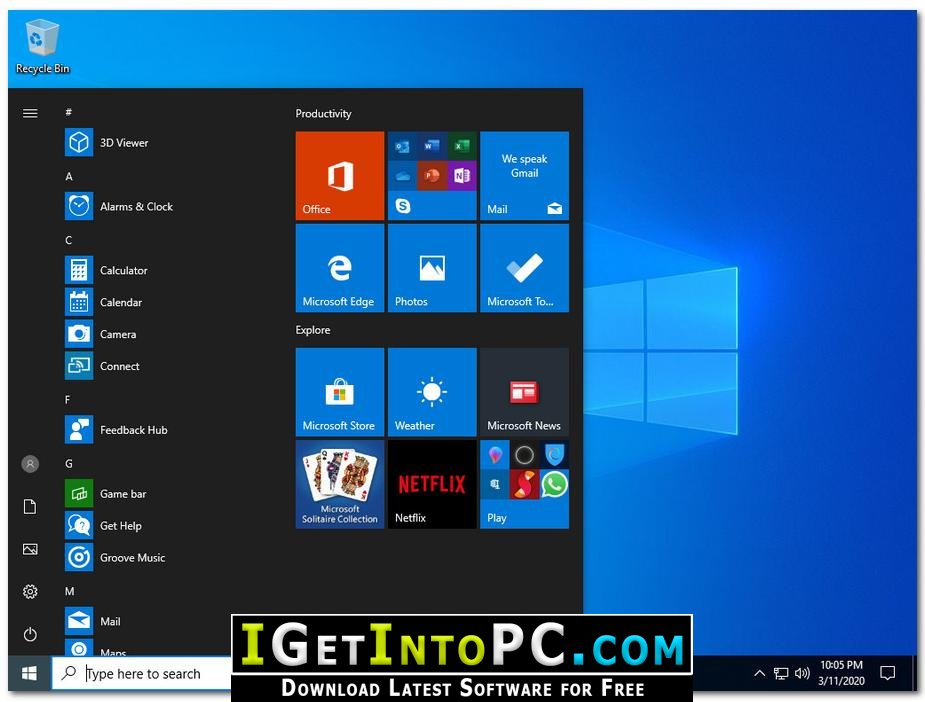This screenshot has height=702, width=925.
Task: Launch Microsoft Solitaire Collection tile
Action: pyautogui.click(x=340, y=484)
